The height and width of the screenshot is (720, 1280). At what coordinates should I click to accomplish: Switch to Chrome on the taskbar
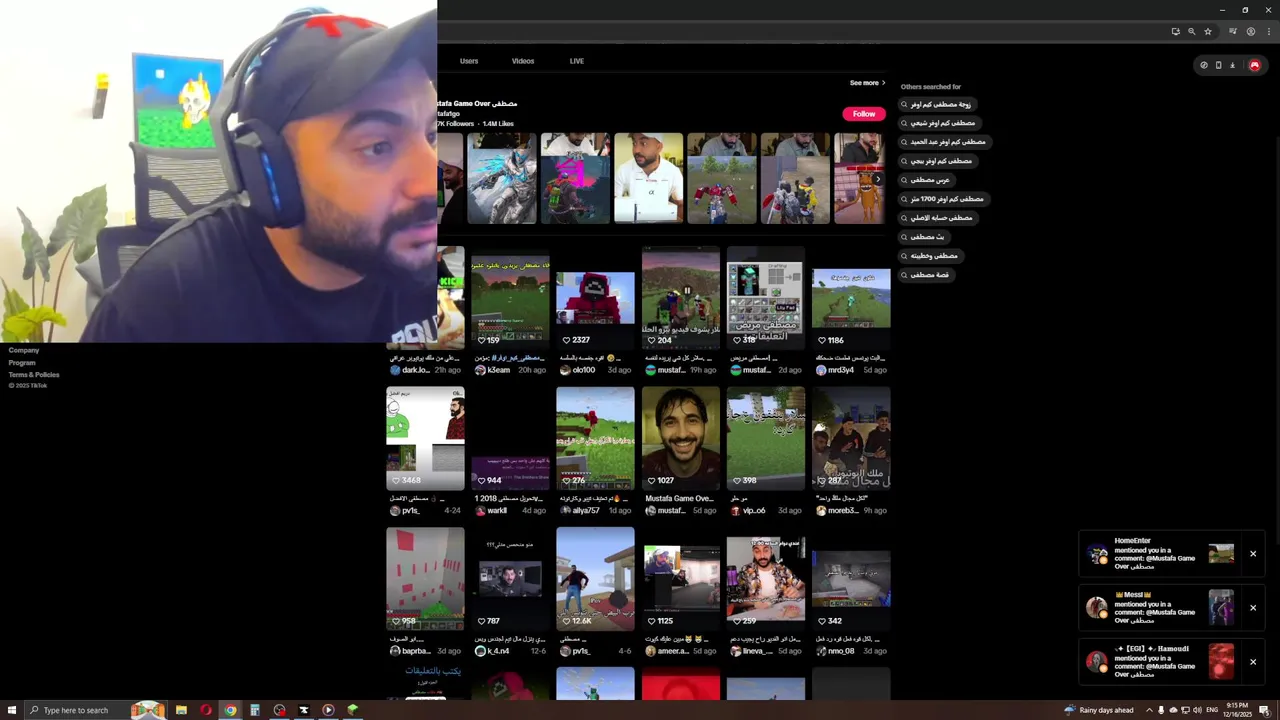(x=230, y=710)
